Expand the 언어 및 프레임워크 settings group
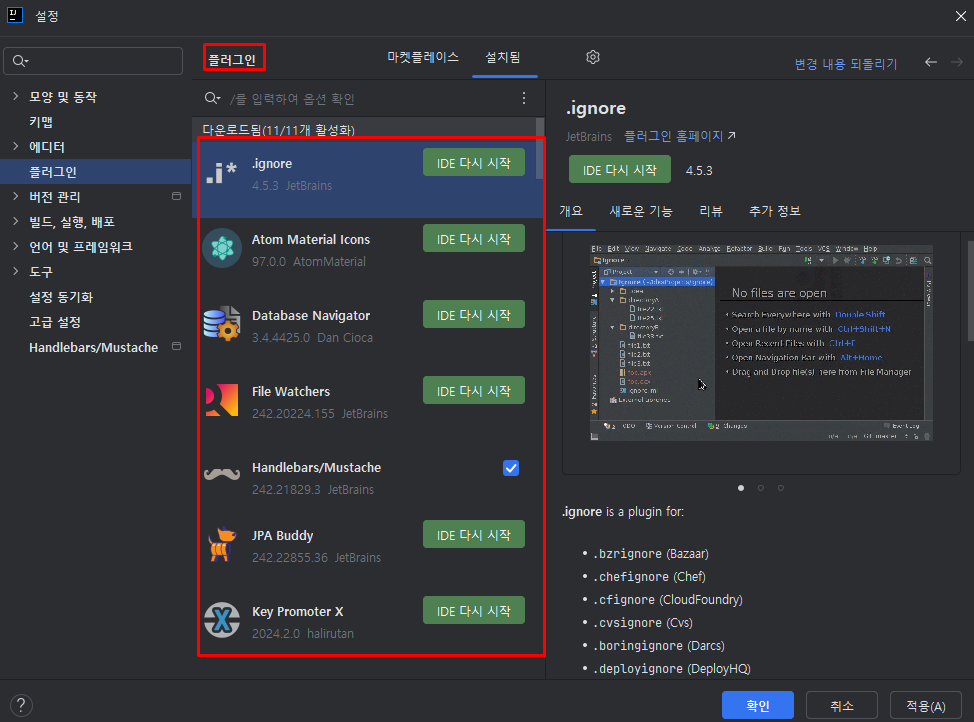The image size is (974, 722). [x=16, y=246]
